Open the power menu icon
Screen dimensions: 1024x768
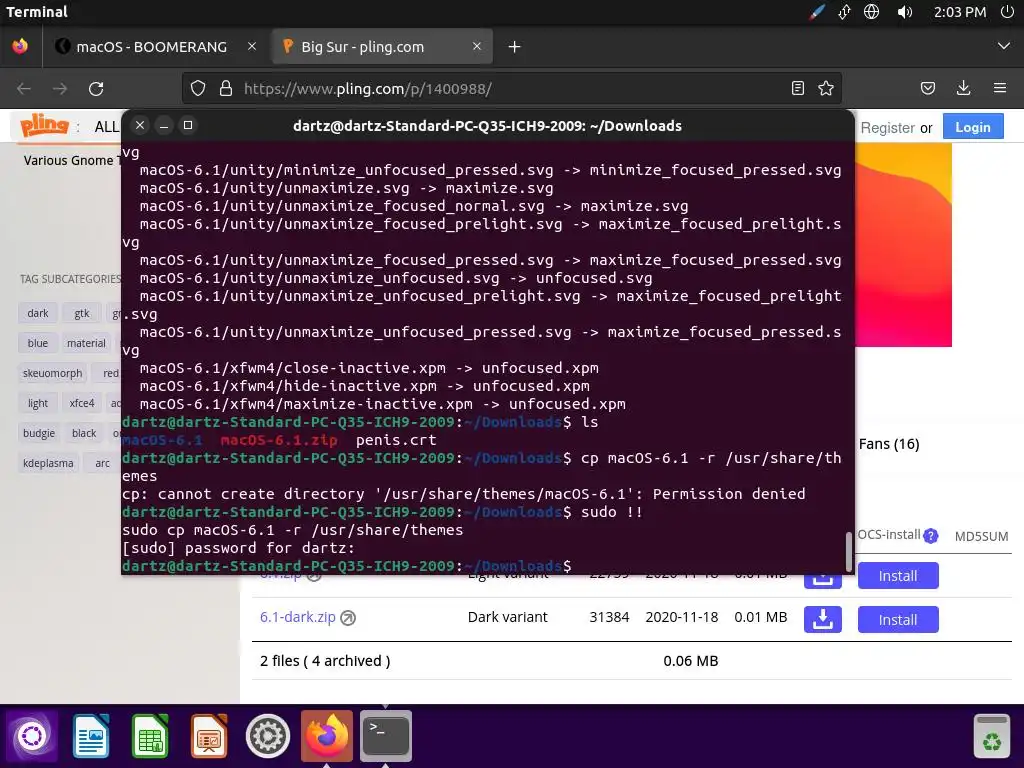1008,12
